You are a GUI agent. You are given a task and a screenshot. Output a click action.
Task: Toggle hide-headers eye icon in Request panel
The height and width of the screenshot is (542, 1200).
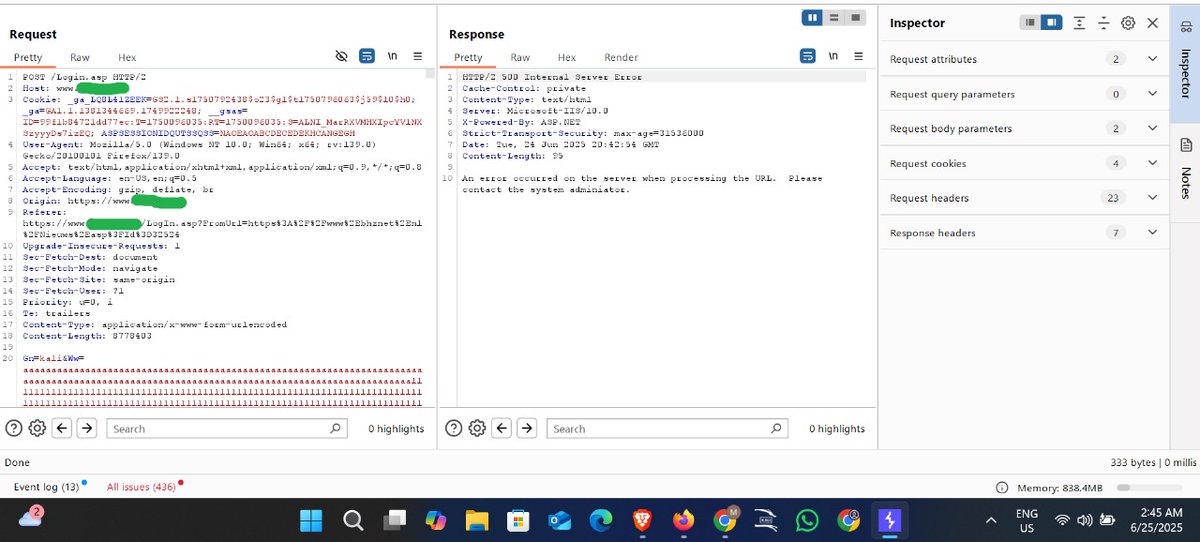coord(341,57)
